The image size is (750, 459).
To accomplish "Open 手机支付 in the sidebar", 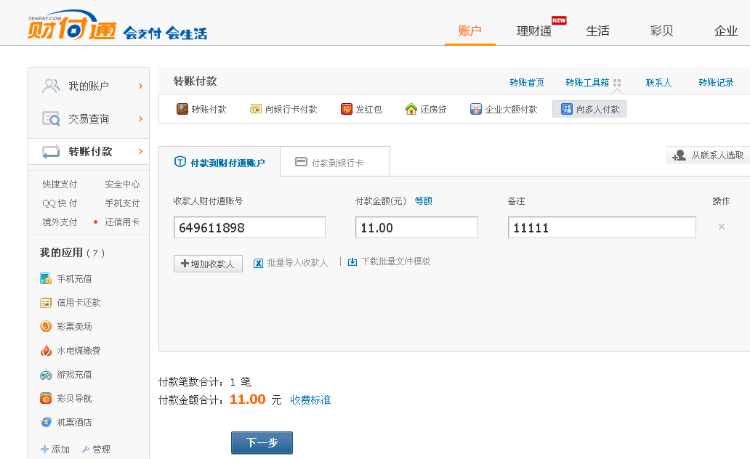I will [x=122, y=203].
